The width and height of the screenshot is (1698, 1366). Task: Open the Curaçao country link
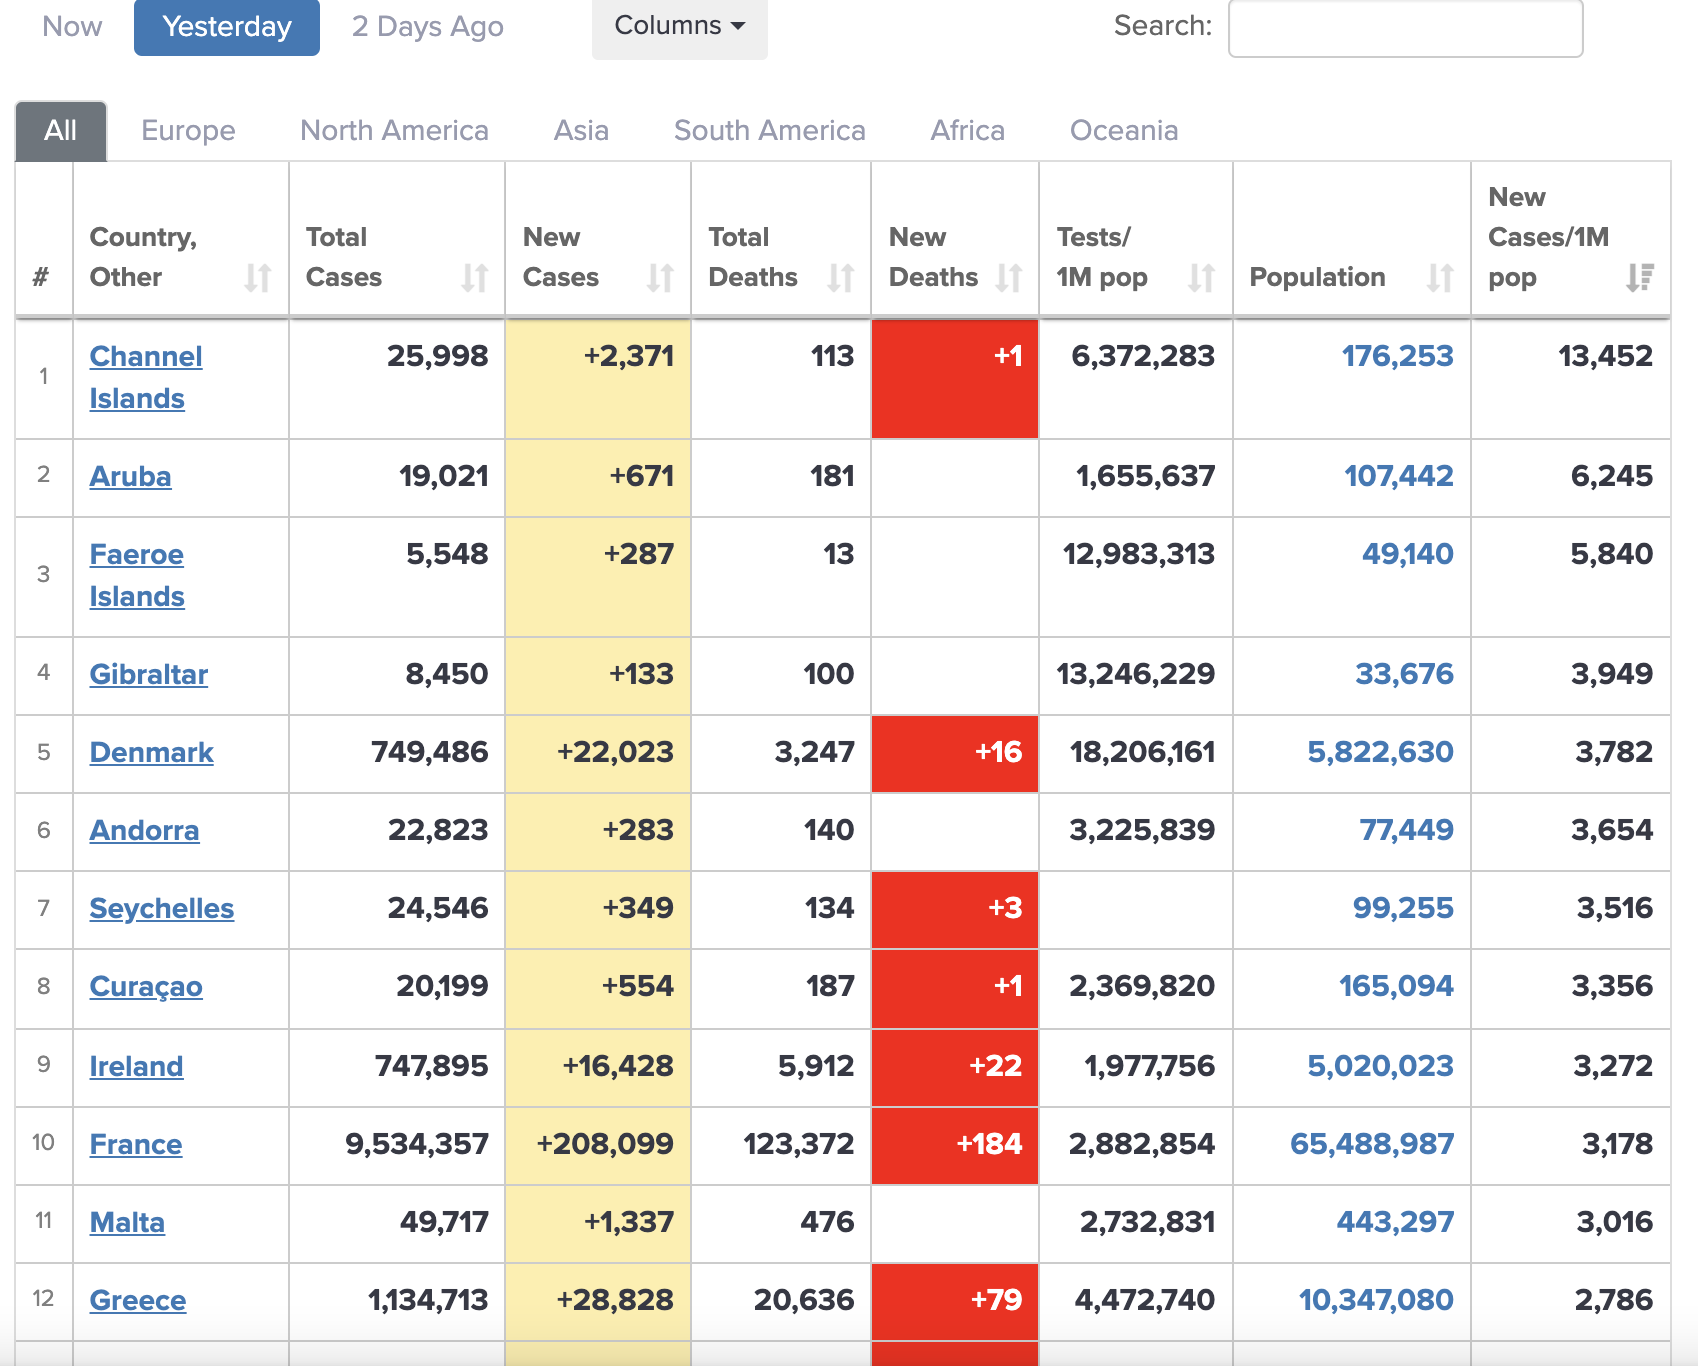[146, 986]
